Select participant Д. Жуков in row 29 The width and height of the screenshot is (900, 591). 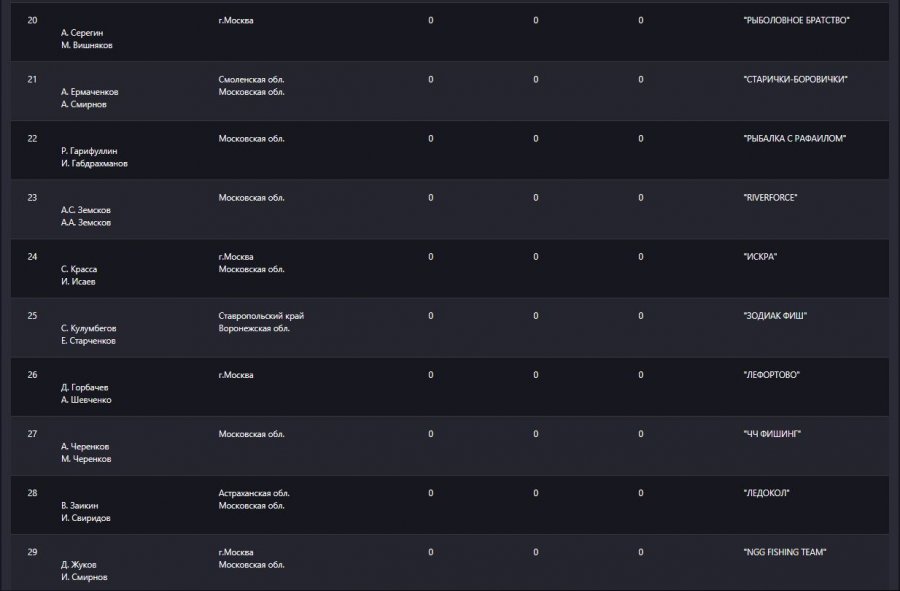79,565
